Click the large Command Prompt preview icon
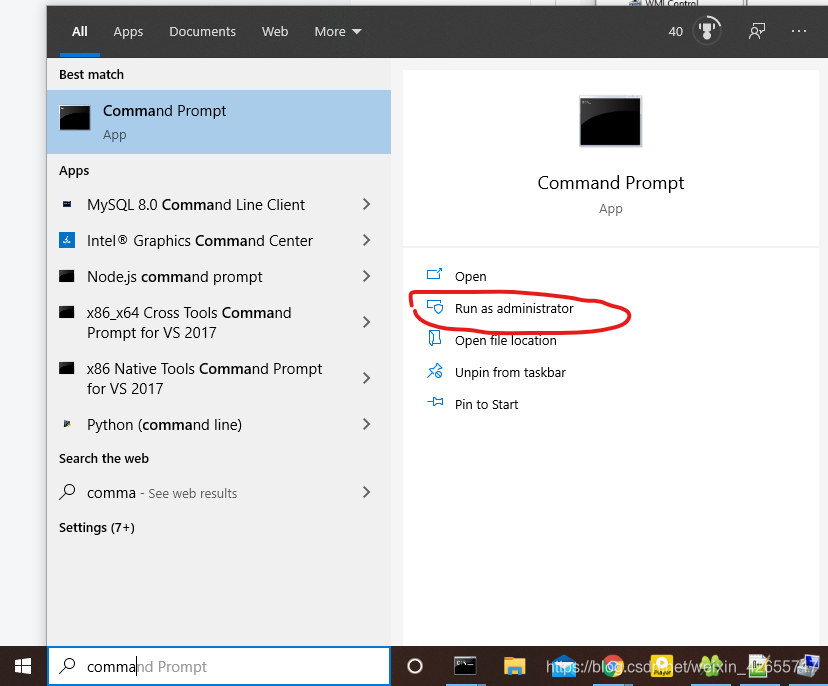828x686 pixels. [x=610, y=121]
